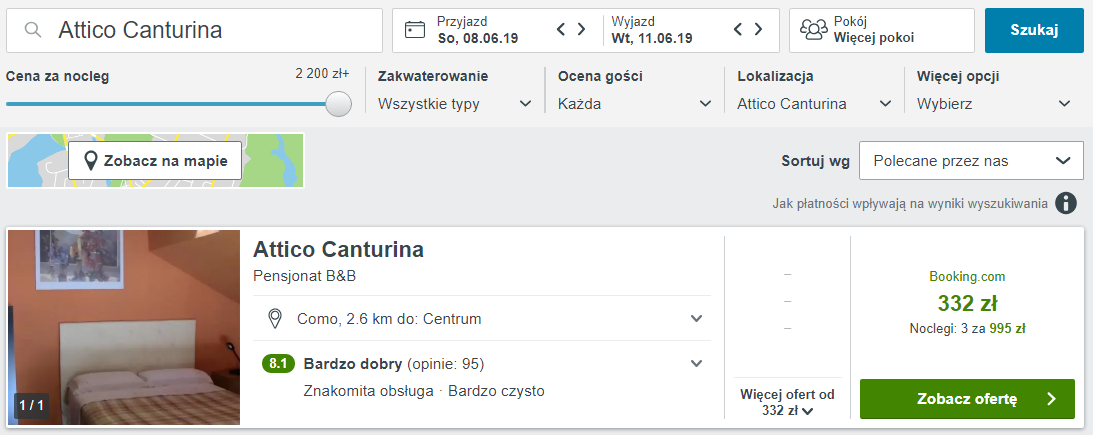Click the price per night slider handle

pyautogui.click(x=339, y=104)
